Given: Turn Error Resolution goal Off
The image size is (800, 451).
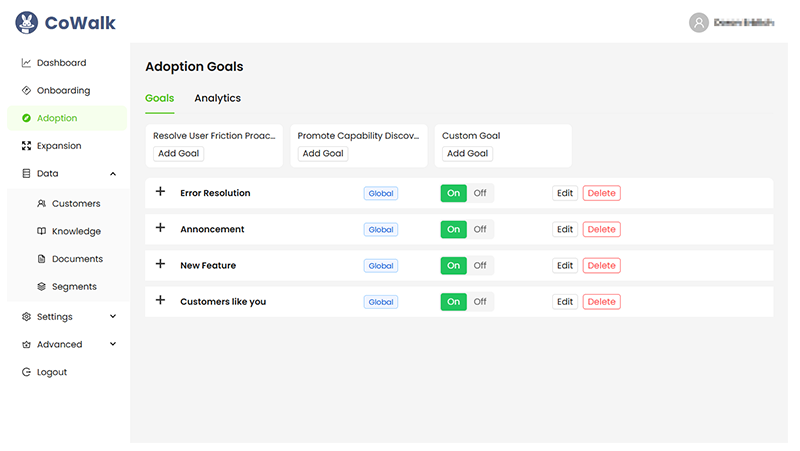Looking at the screenshot, I should click(480, 193).
